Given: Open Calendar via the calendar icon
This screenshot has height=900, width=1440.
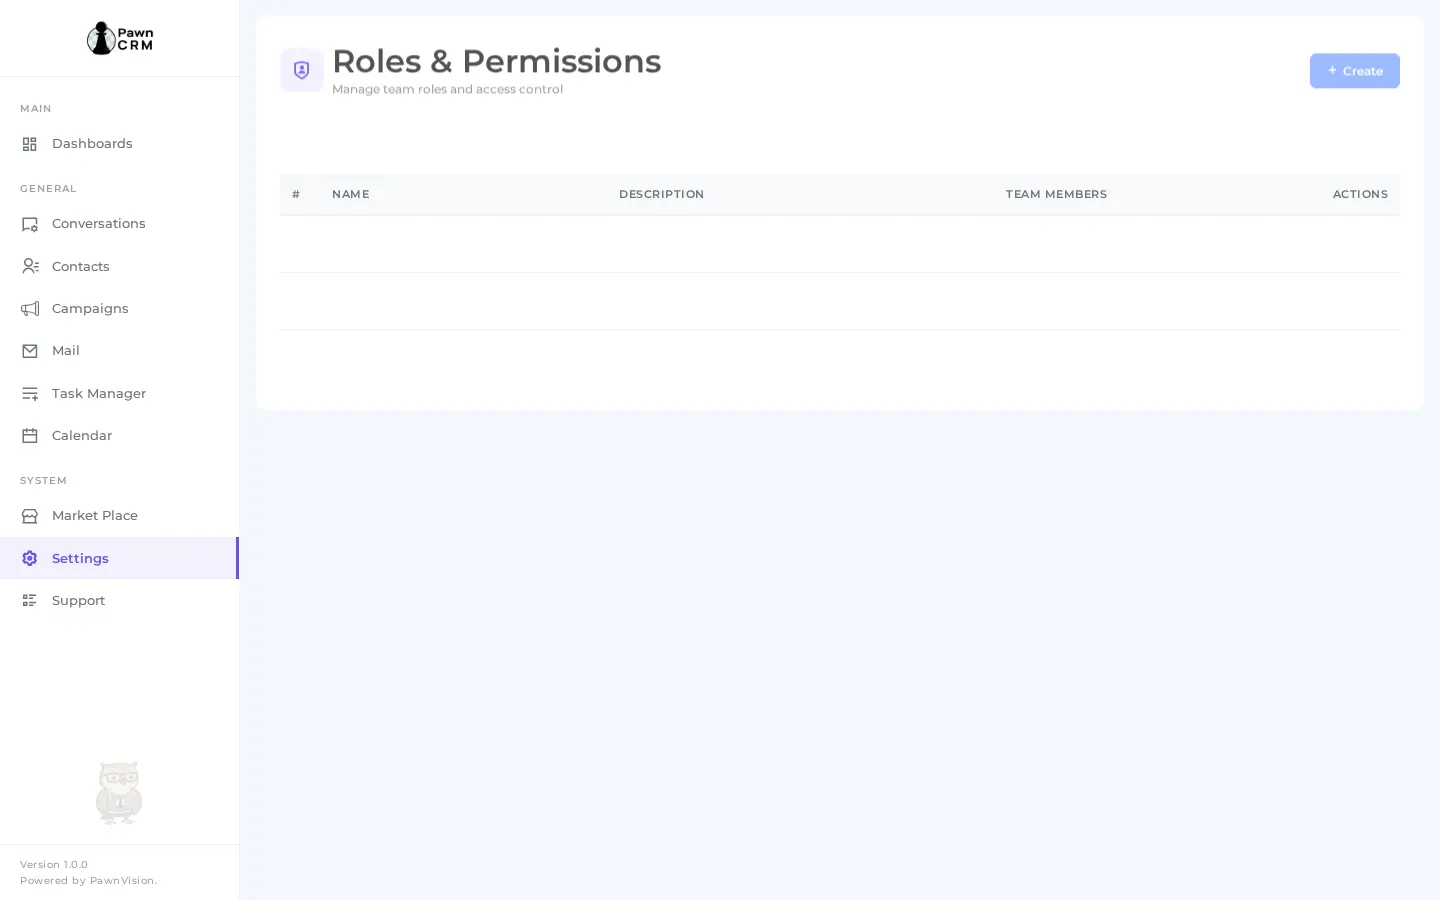Looking at the screenshot, I should (x=30, y=436).
